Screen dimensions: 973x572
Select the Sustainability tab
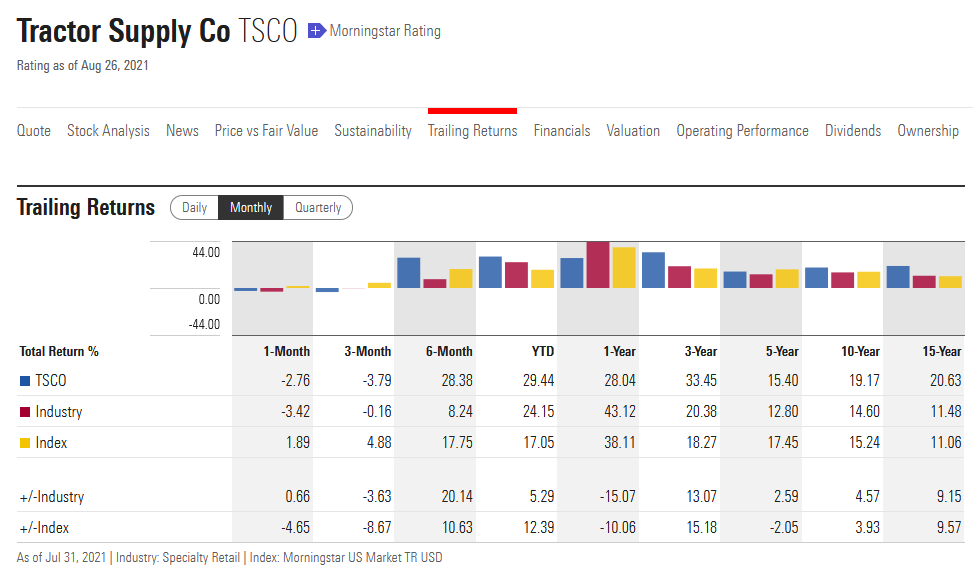[x=373, y=131]
